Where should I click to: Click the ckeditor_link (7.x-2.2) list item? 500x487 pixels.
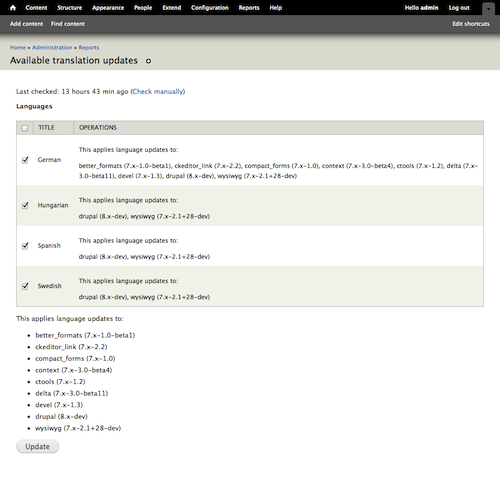pos(71,347)
